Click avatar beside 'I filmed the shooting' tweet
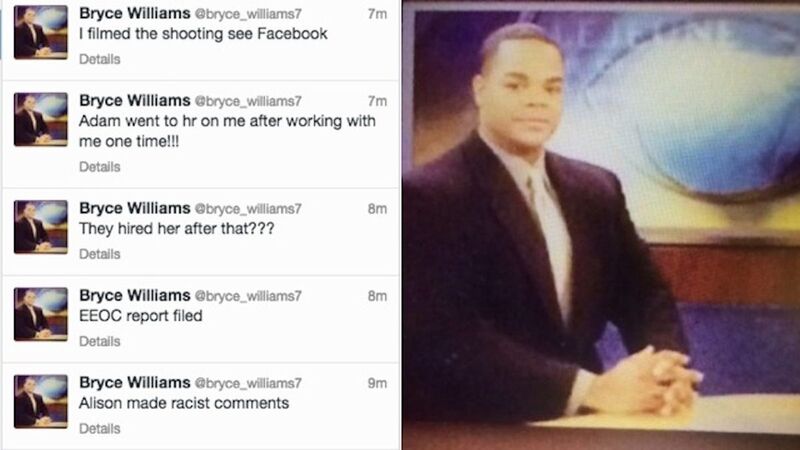800x450 pixels. tap(41, 32)
